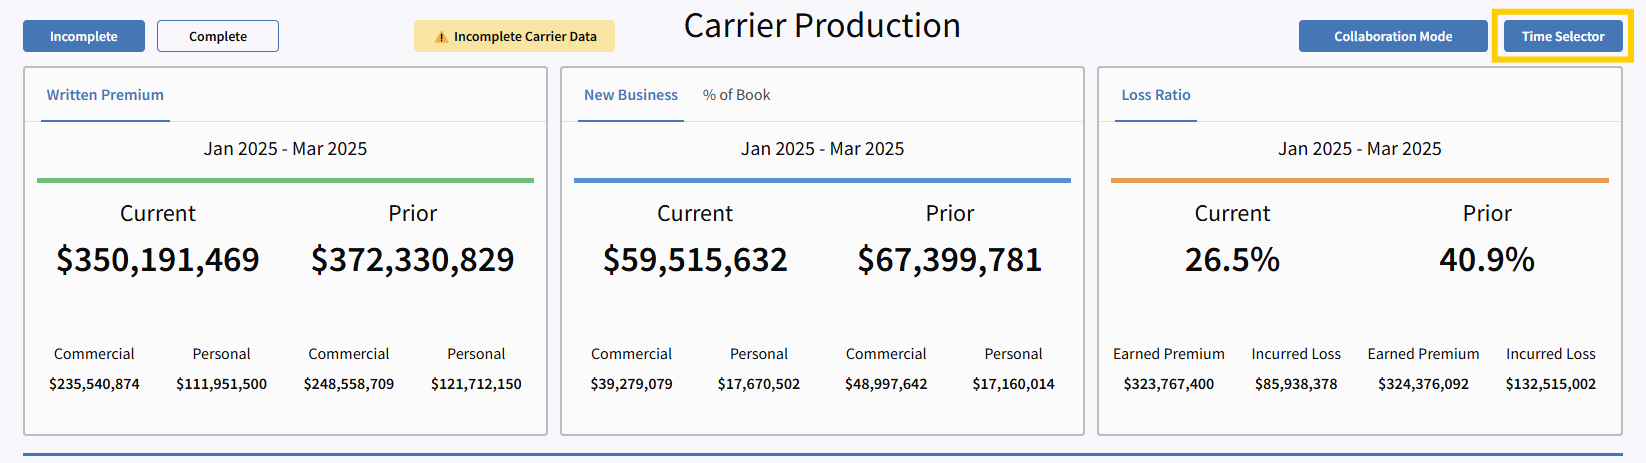The width and height of the screenshot is (1646, 463).
Task: Switch to the % of Book tab
Action: coord(736,95)
